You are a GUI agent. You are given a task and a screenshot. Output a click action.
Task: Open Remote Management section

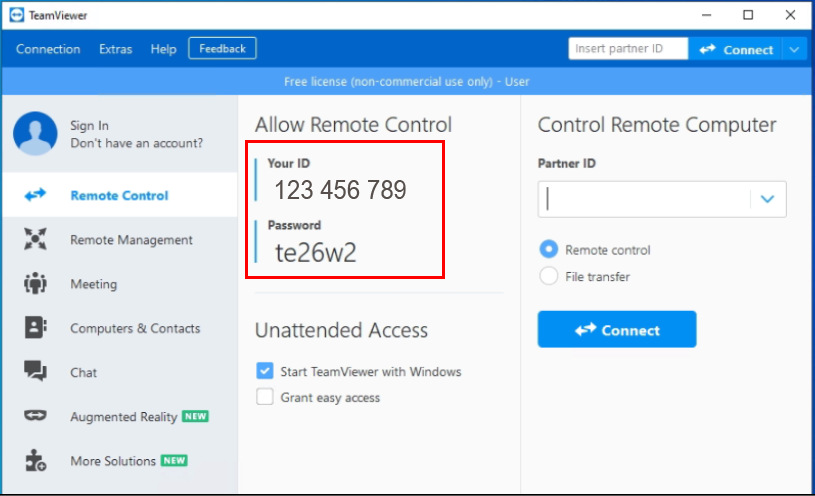click(120, 240)
